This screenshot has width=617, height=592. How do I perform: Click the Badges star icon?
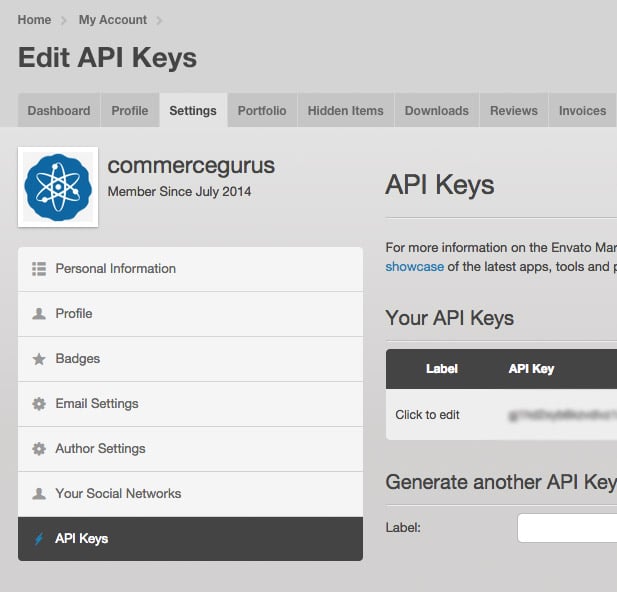pyautogui.click(x=39, y=359)
